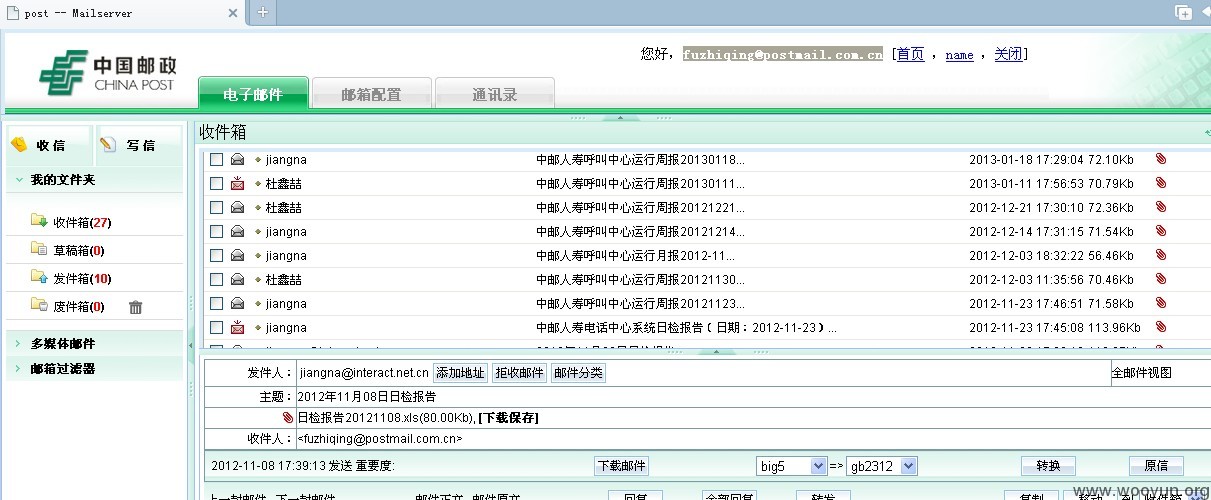The height and width of the screenshot is (500, 1211).
Task: Tick checkbox for jiangna 月报2012-11 email
Action: point(216,255)
